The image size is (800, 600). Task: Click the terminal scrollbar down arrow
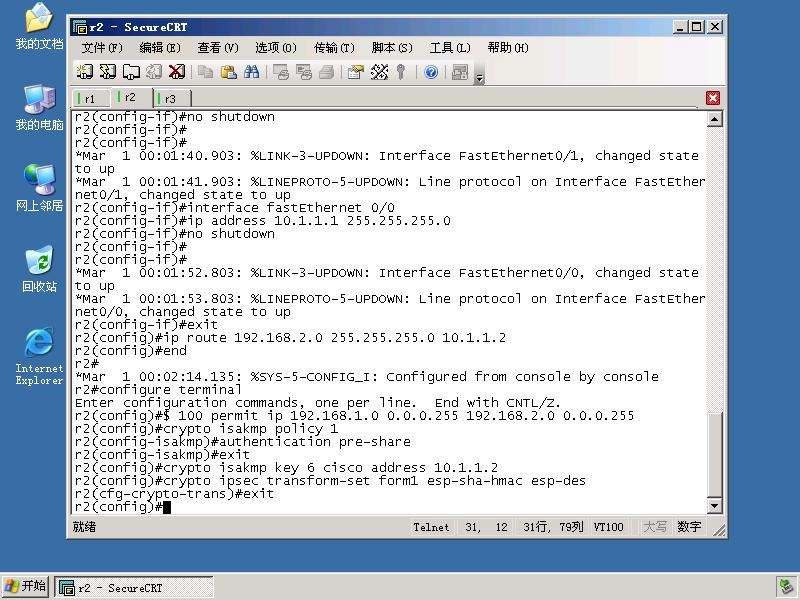714,506
